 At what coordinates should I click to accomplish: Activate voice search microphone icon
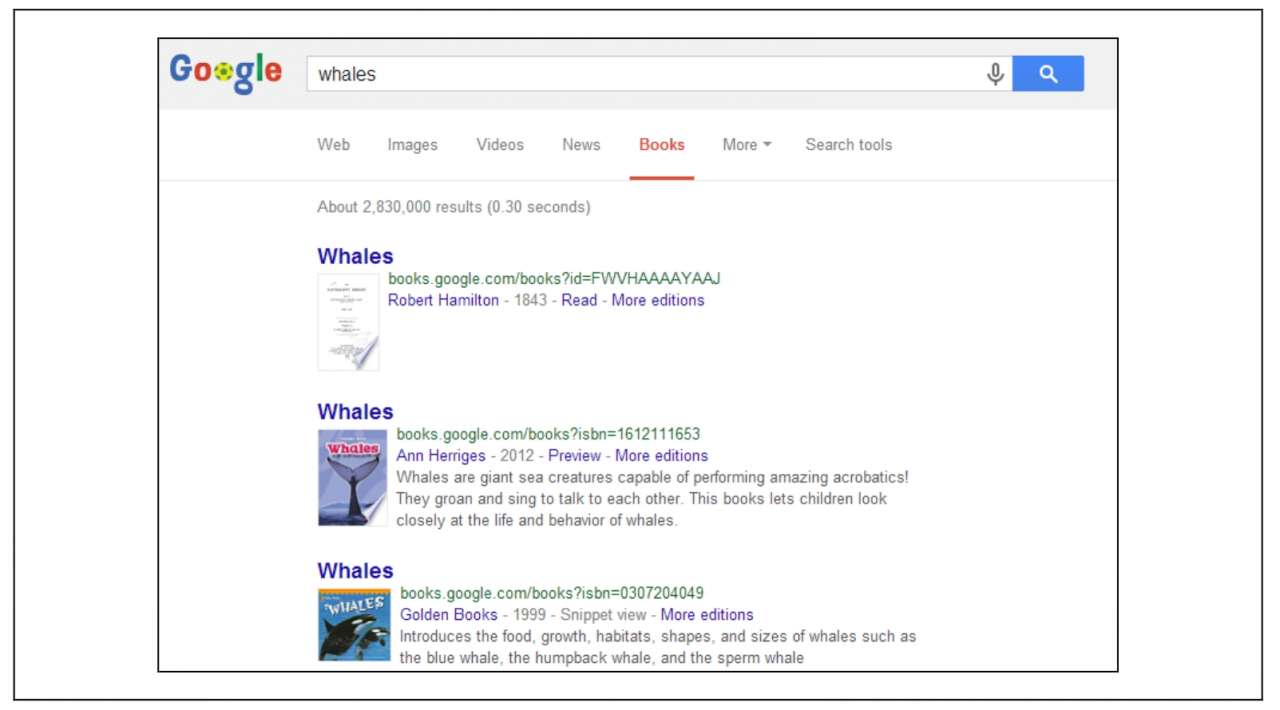(995, 74)
